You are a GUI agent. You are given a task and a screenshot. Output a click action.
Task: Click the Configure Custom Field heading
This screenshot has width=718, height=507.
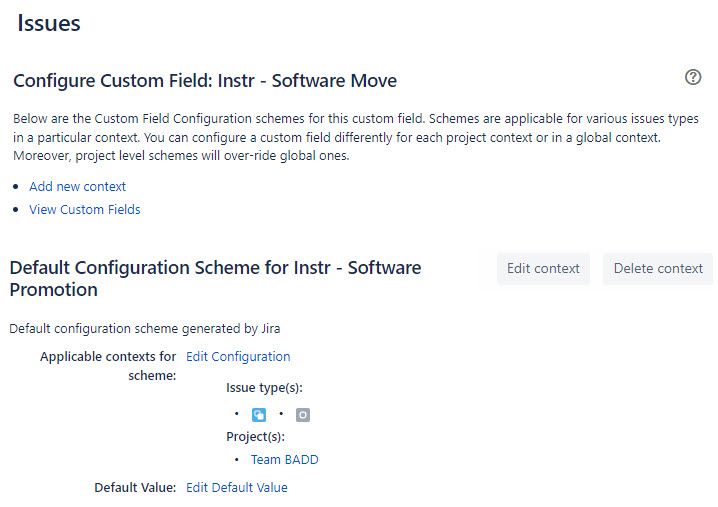click(x=205, y=81)
